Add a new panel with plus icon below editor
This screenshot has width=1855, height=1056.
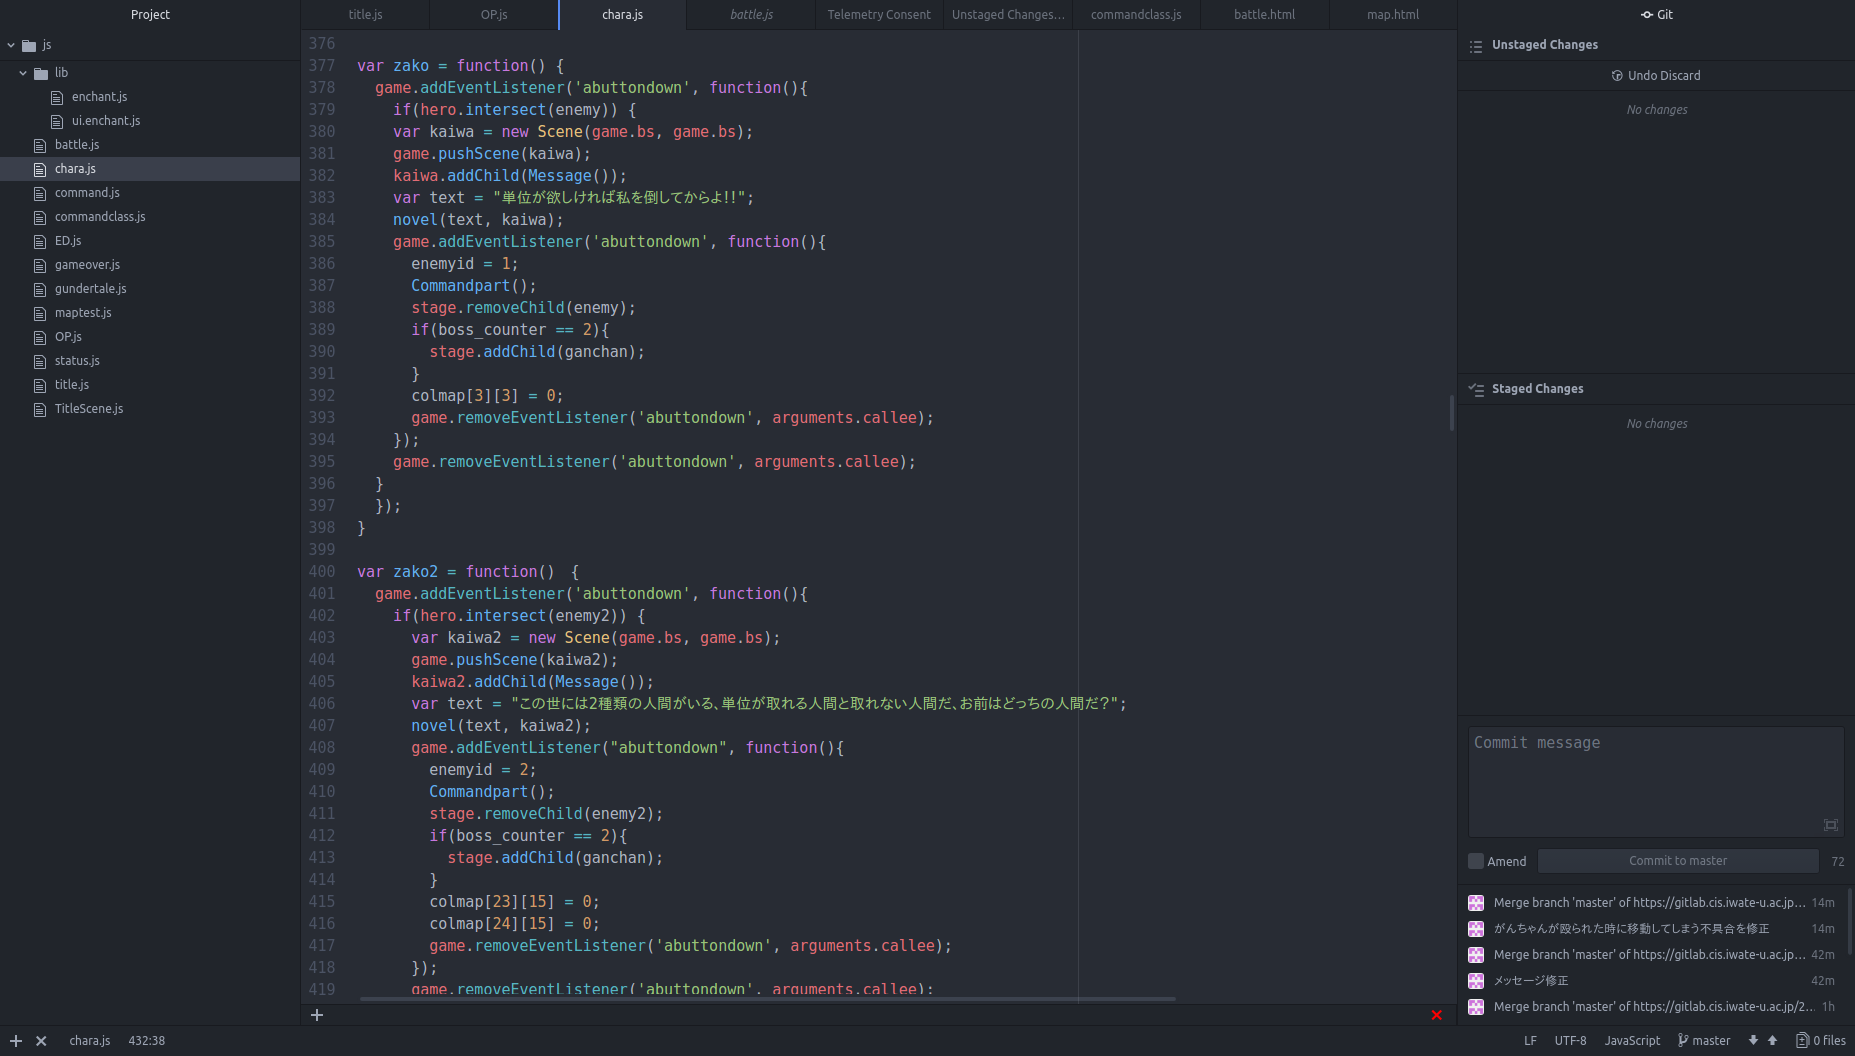[x=317, y=1015]
